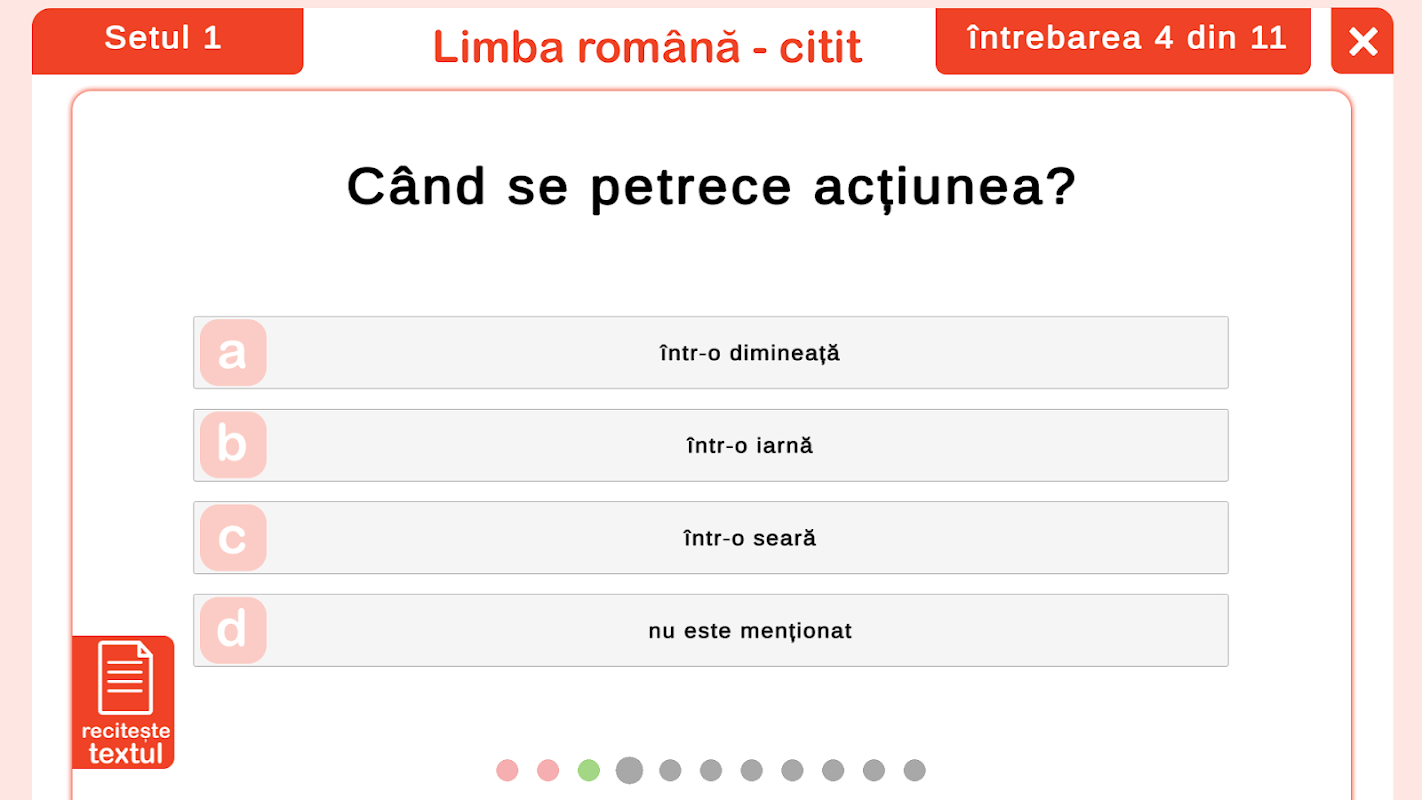The width and height of the screenshot is (1422, 800).
Task: Click the enlarged current question dot
Action: (629, 770)
